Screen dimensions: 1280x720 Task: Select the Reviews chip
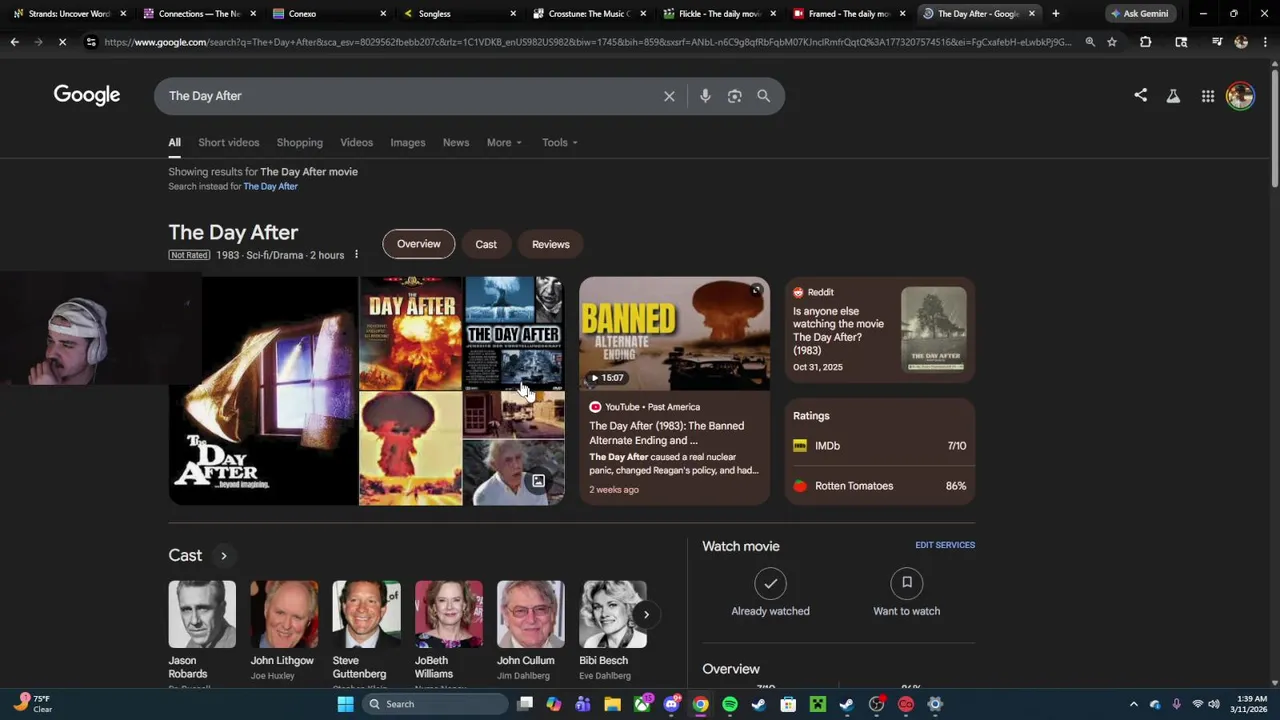pyautogui.click(x=550, y=244)
